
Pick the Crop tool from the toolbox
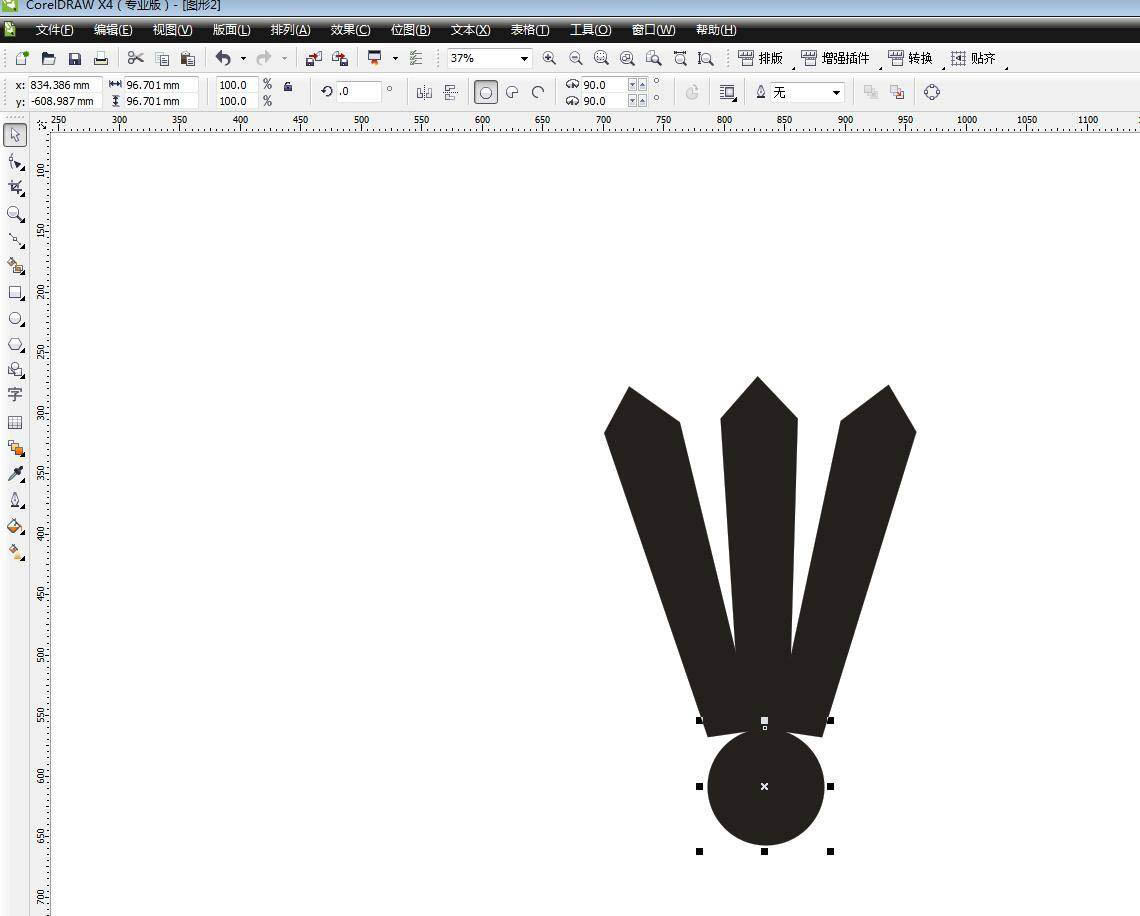point(15,188)
